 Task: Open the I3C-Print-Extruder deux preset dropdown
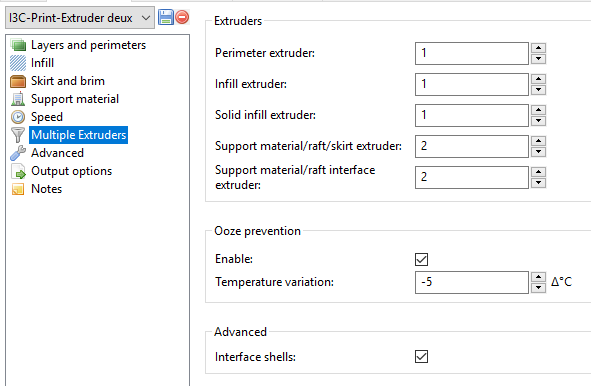pyautogui.click(x=80, y=18)
